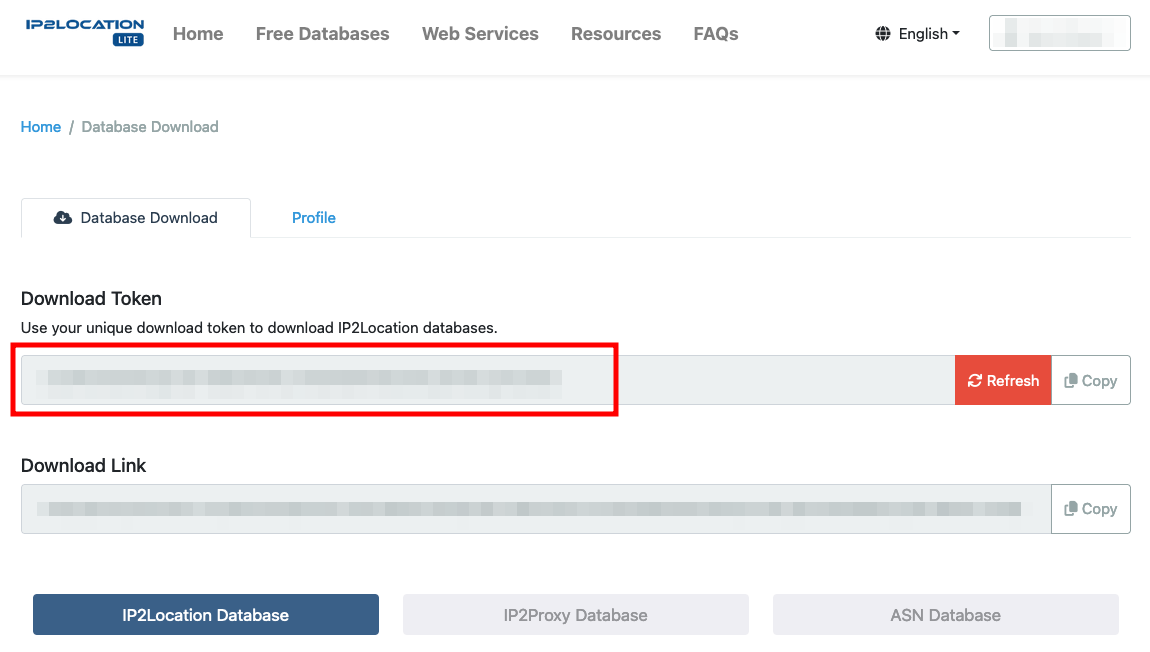Select the ASN Database button
1150x652 pixels.
945,614
